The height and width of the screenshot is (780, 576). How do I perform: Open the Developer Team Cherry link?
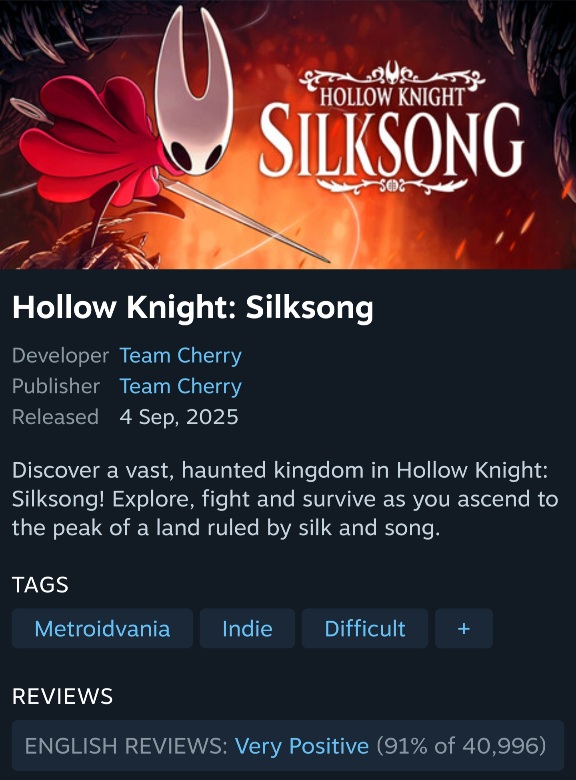coord(180,356)
